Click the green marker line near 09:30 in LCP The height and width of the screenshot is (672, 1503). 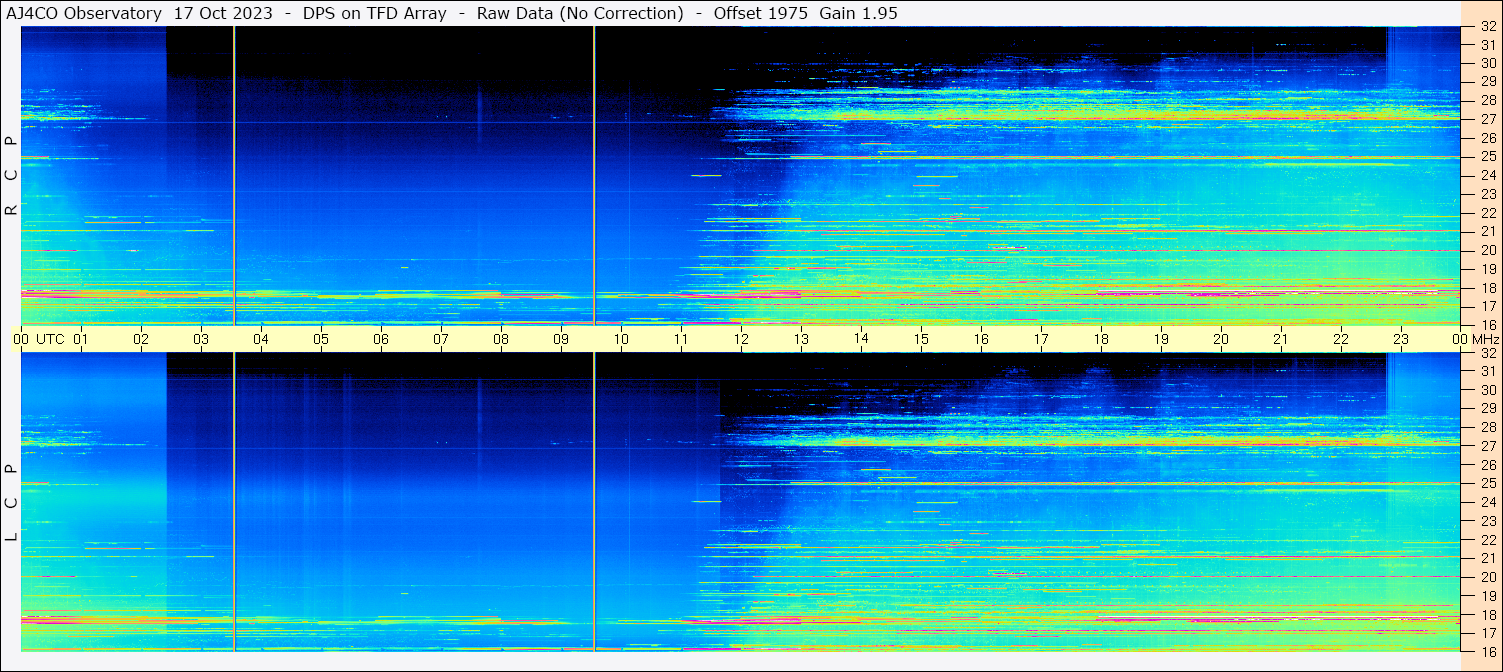(x=594, y=500)
